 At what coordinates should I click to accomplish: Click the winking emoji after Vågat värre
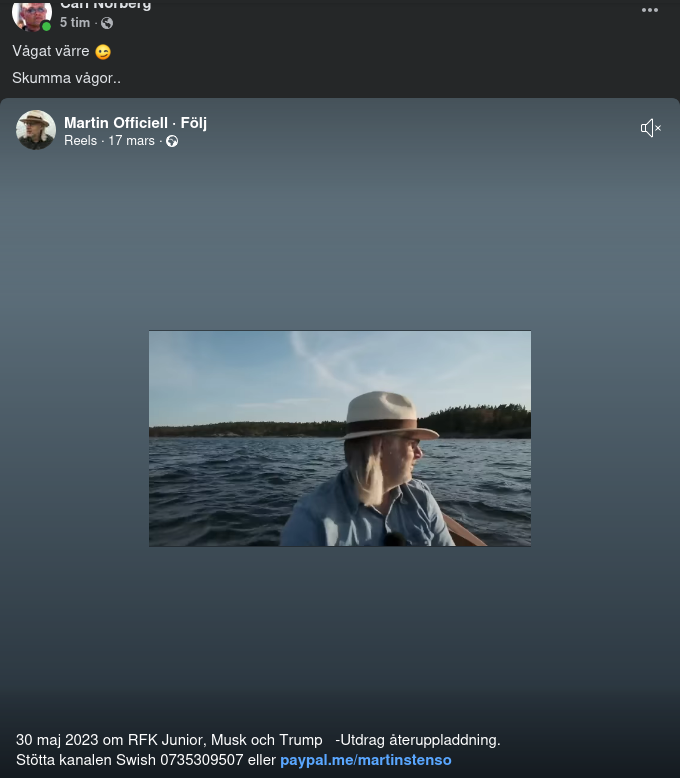pos(103,52)
